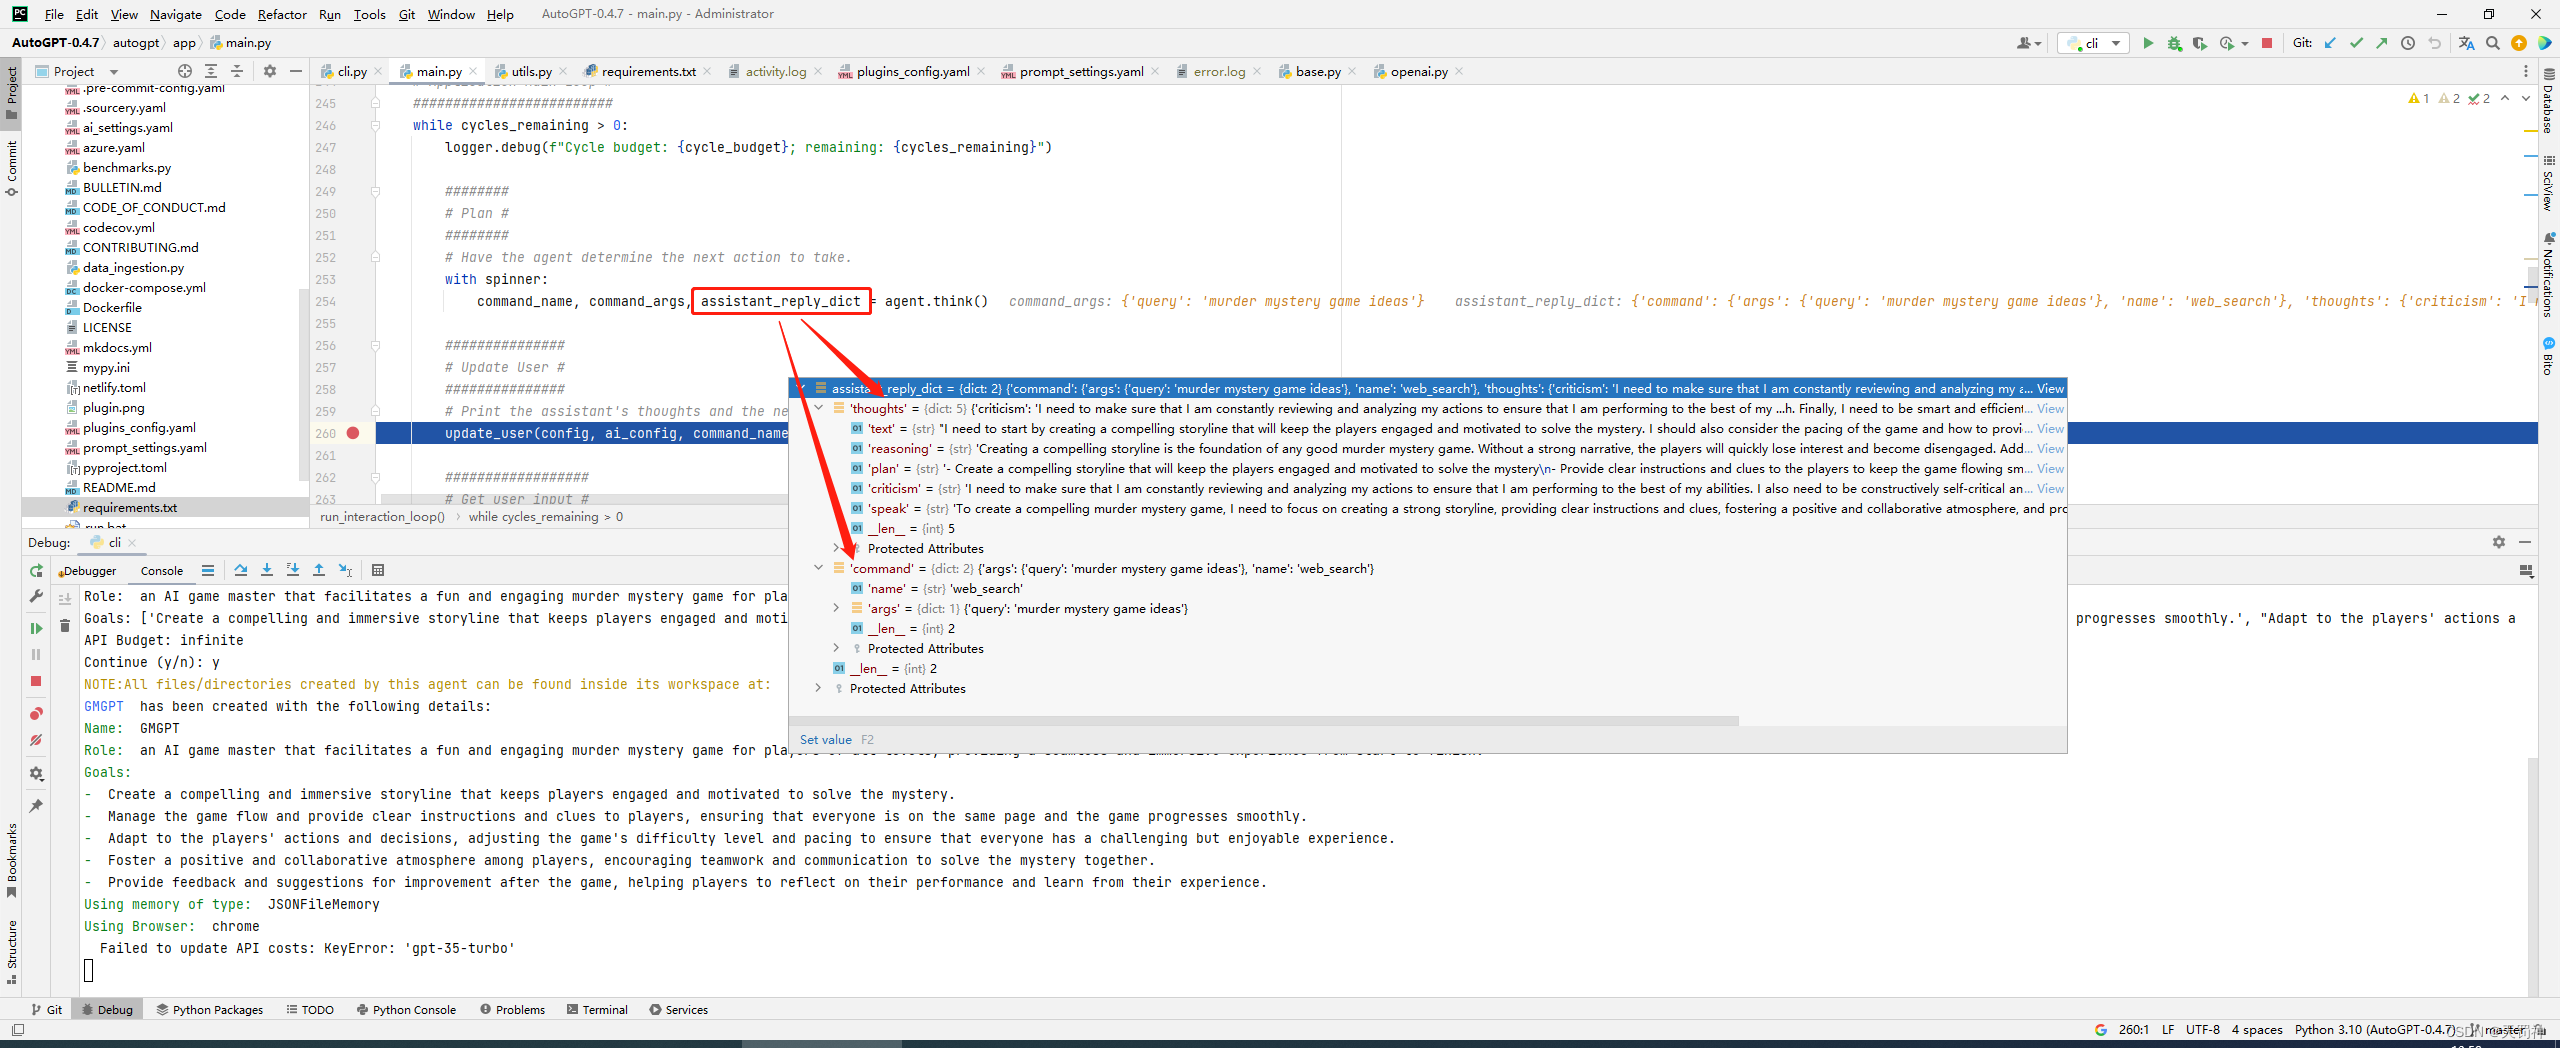Open the Terminal tool window
This screenshot has width=2560, height=1048.
click(598, 1009)
